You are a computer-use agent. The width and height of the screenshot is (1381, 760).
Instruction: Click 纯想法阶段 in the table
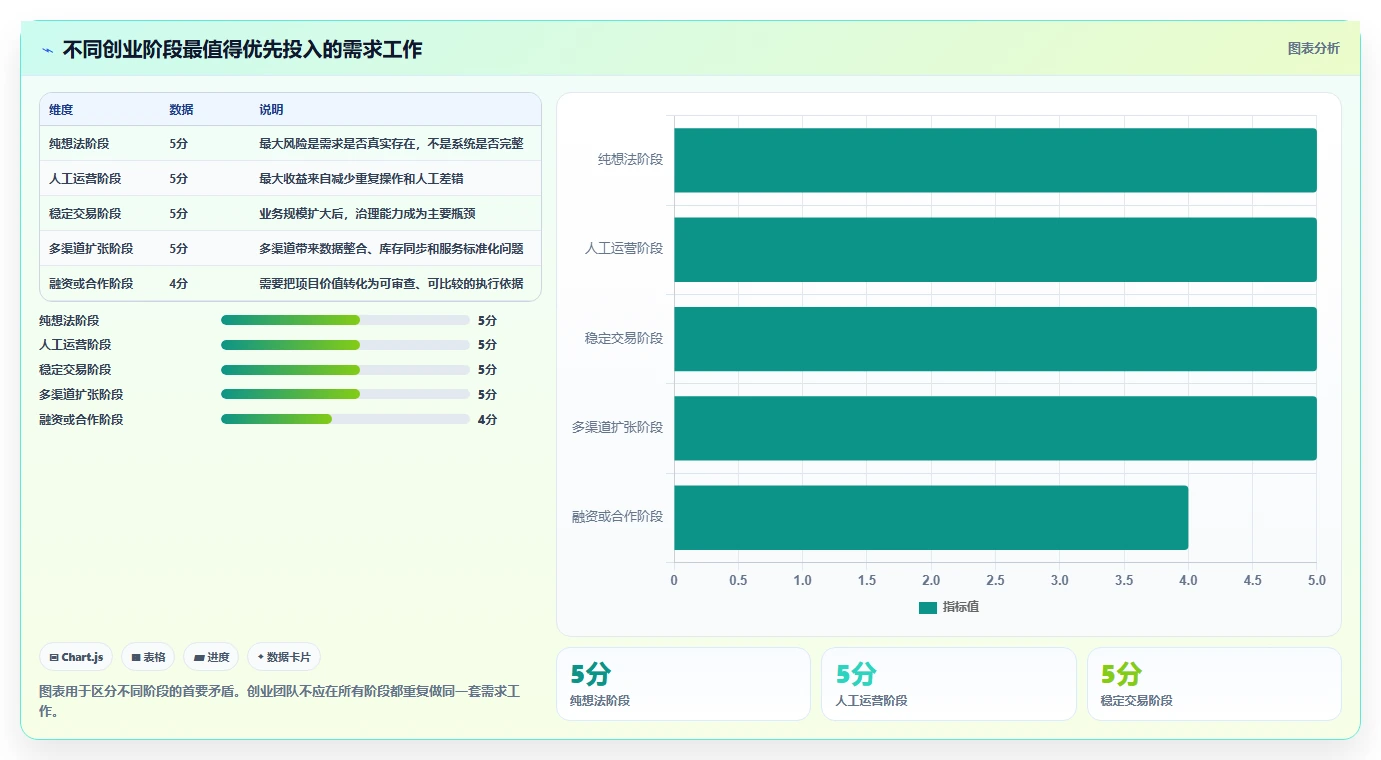(79, 144)
